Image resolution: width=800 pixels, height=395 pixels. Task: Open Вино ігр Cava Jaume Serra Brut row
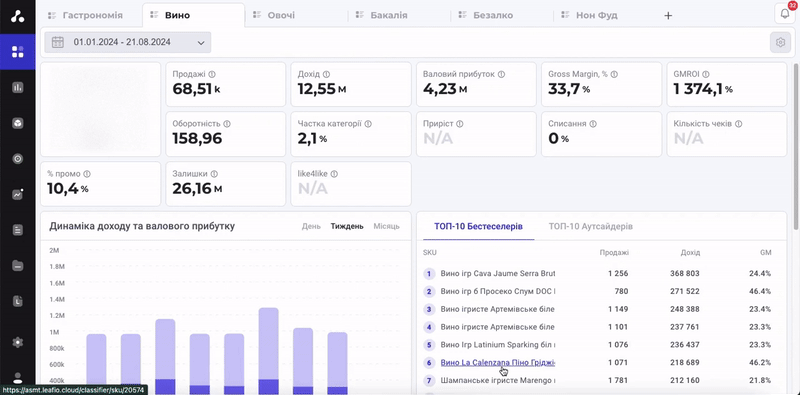pos(597,274)
